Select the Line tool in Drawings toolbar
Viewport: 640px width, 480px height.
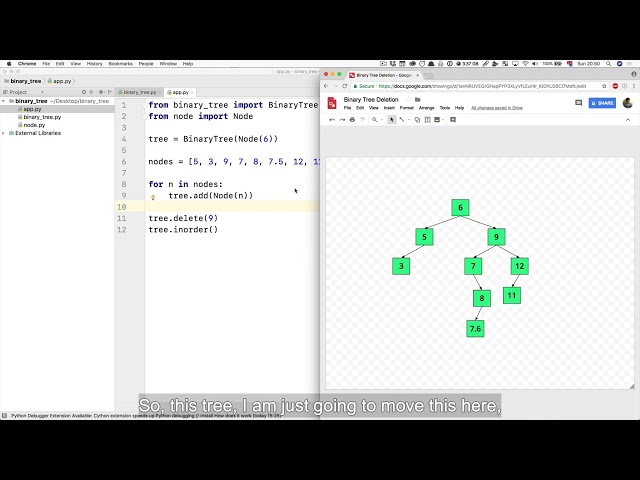pos(402,120)
